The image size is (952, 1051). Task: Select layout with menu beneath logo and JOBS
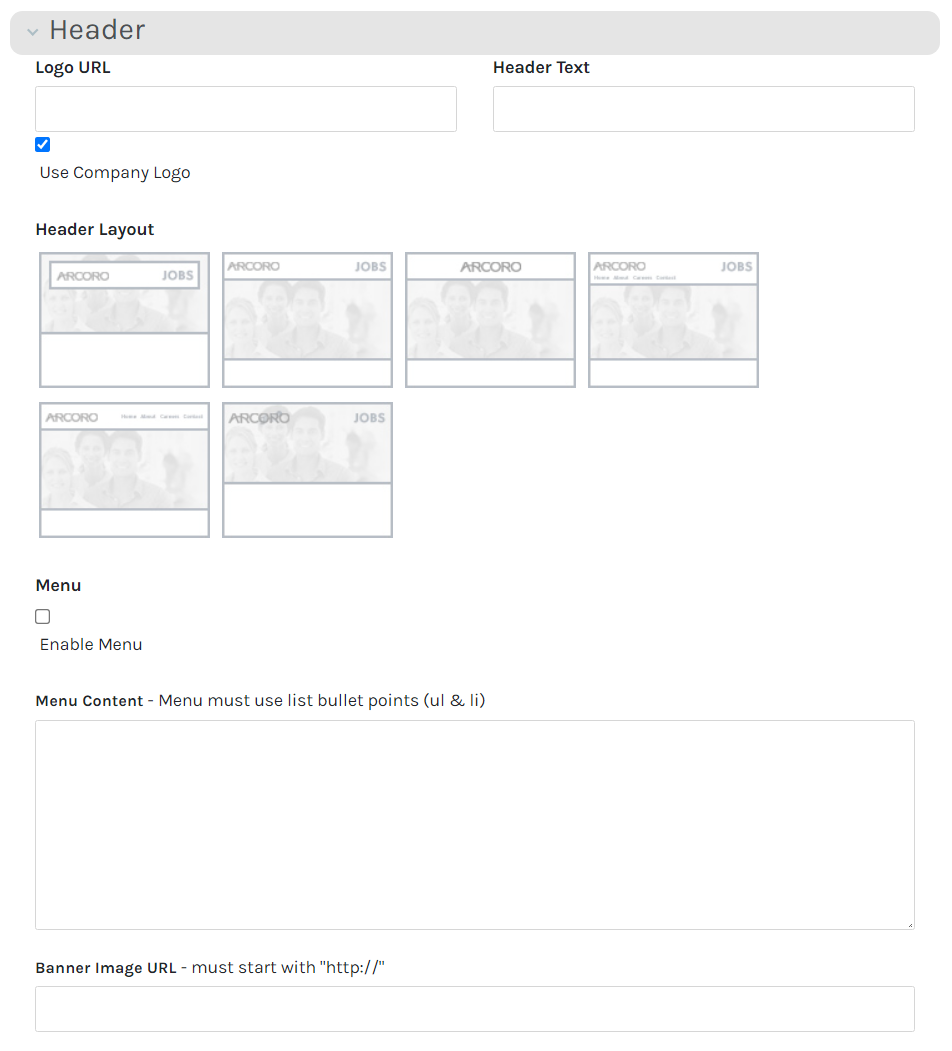[673, 320]
